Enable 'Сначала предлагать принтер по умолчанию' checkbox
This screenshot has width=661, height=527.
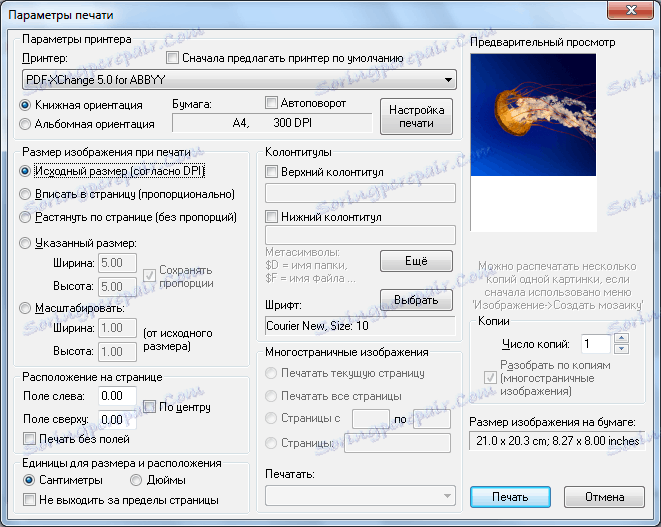point(172,58)
